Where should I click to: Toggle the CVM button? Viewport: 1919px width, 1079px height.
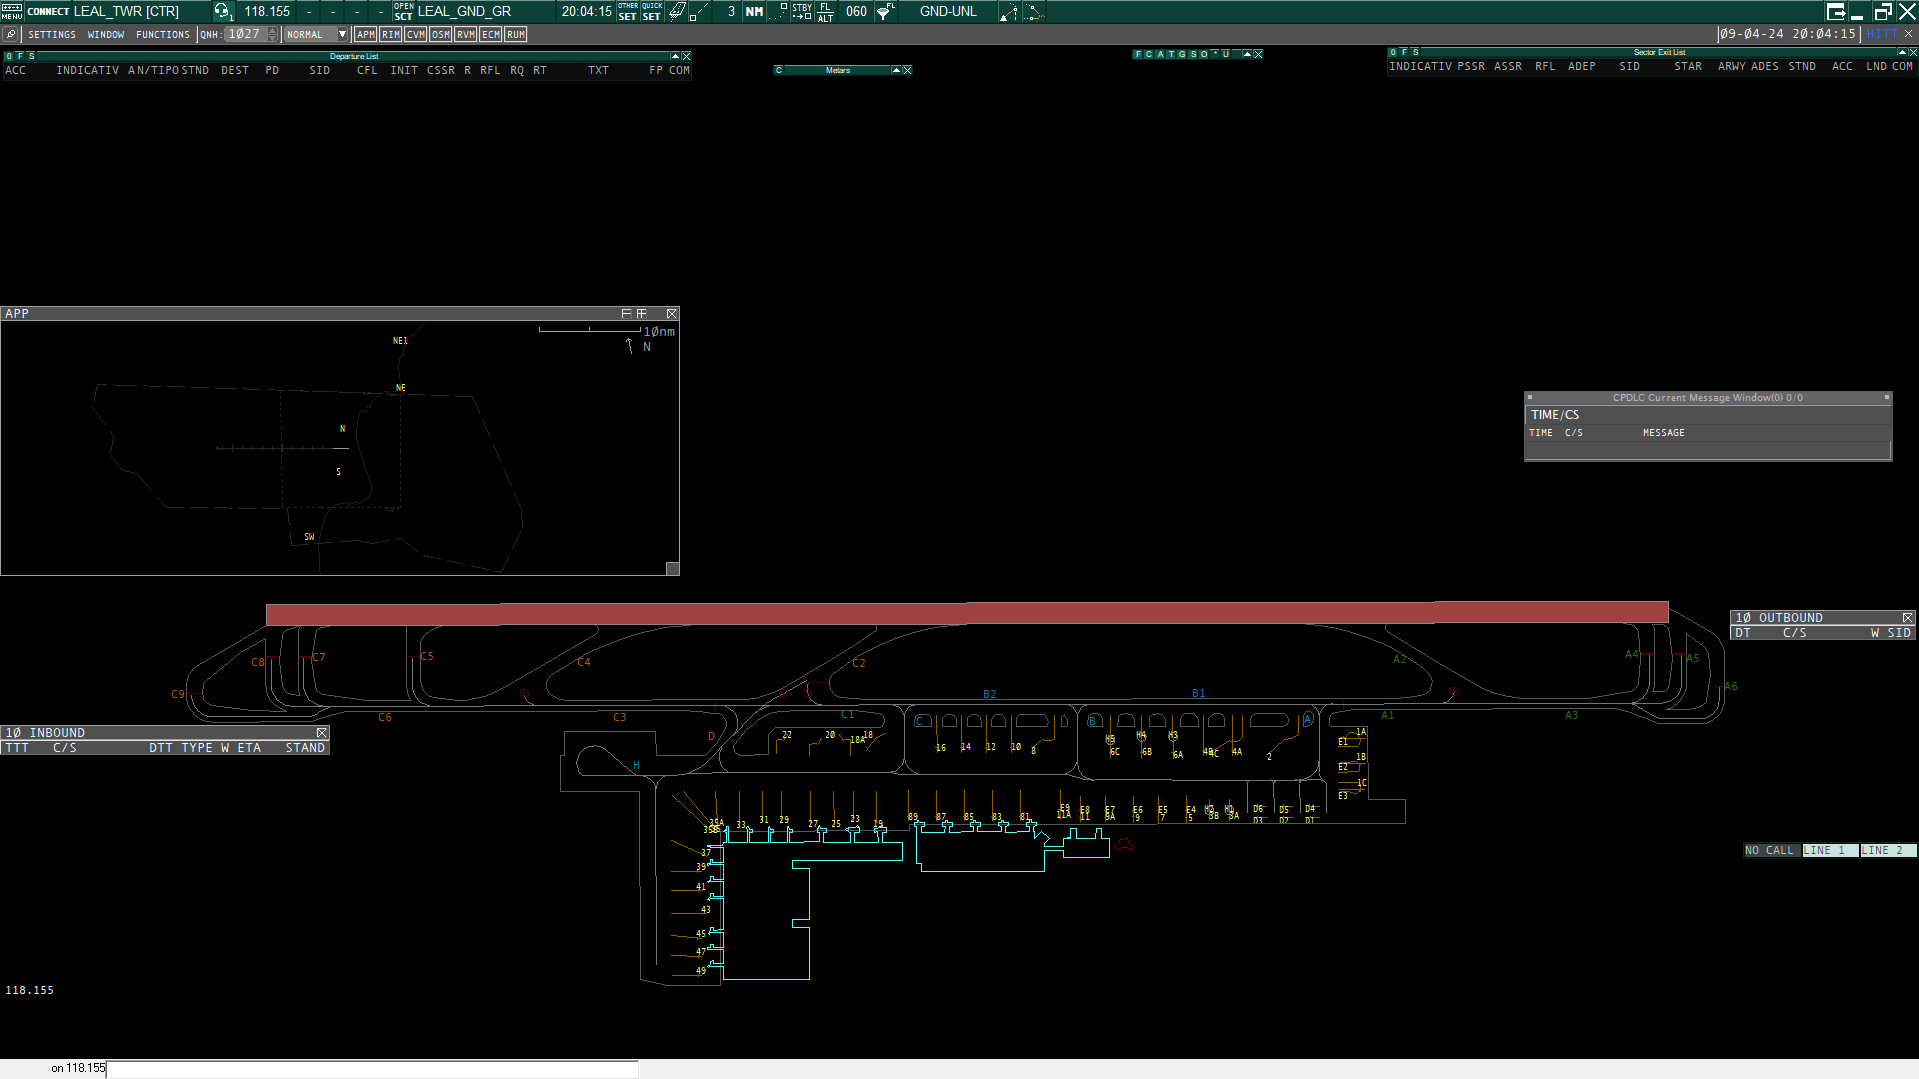coord(416,34)
